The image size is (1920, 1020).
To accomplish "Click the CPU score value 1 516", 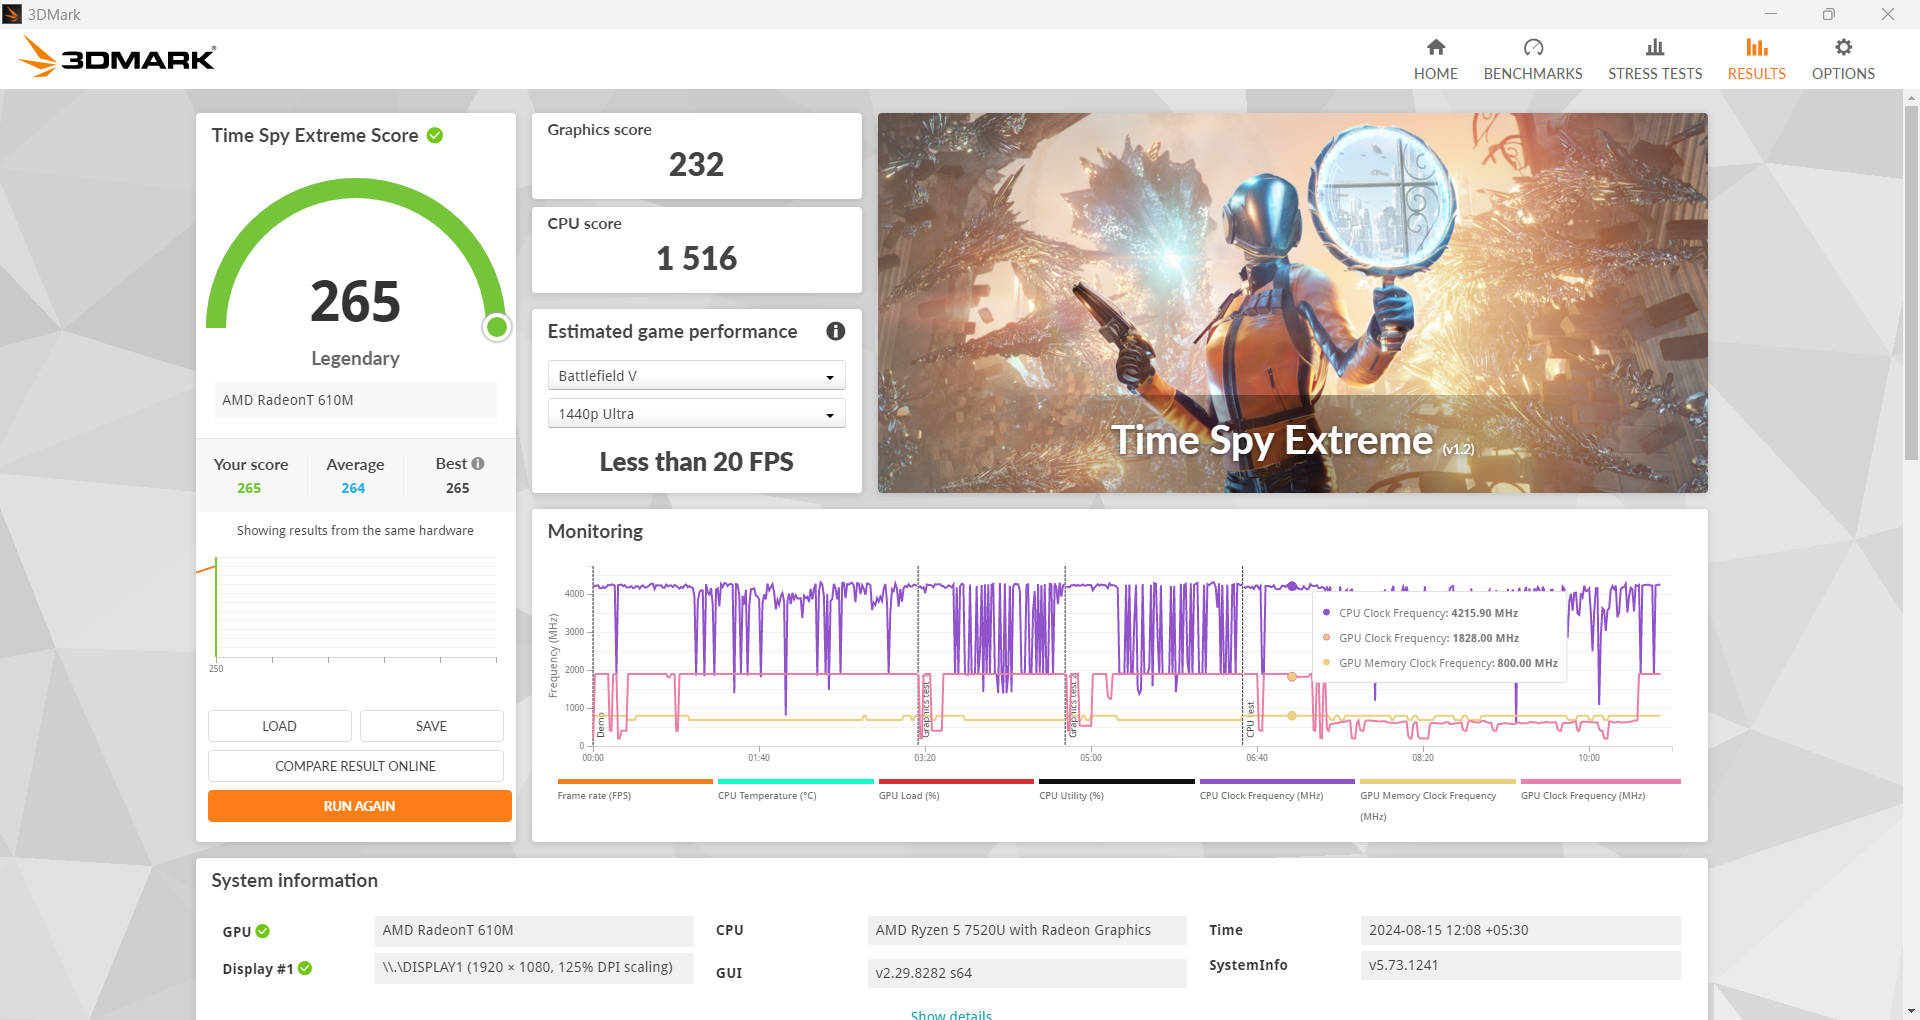I will coord(696,258).
